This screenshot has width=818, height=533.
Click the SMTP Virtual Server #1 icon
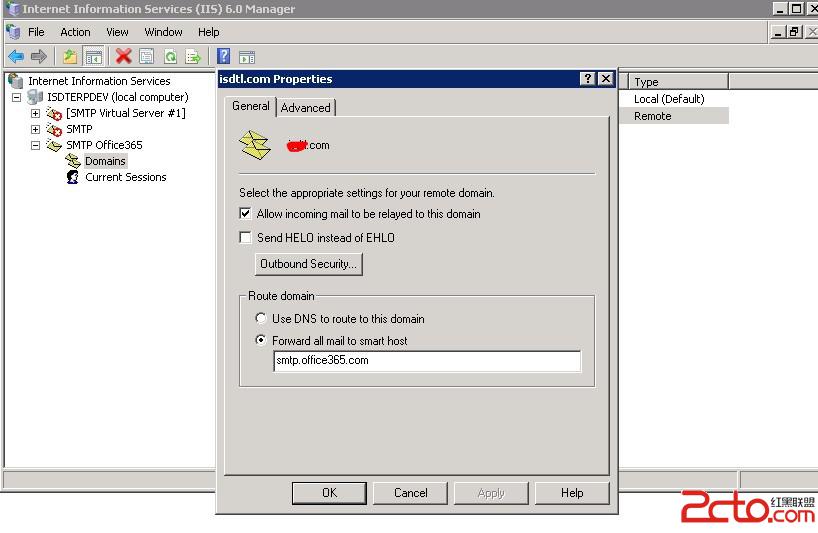[x=54, y=113]
